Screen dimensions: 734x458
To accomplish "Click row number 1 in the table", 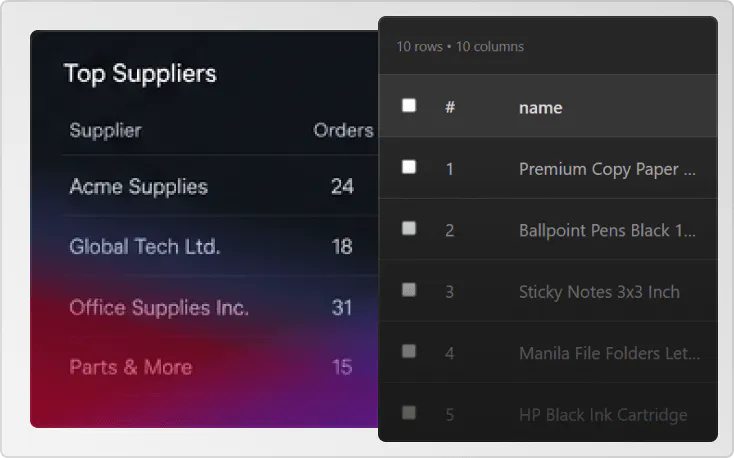I will (x=449, y=169).
